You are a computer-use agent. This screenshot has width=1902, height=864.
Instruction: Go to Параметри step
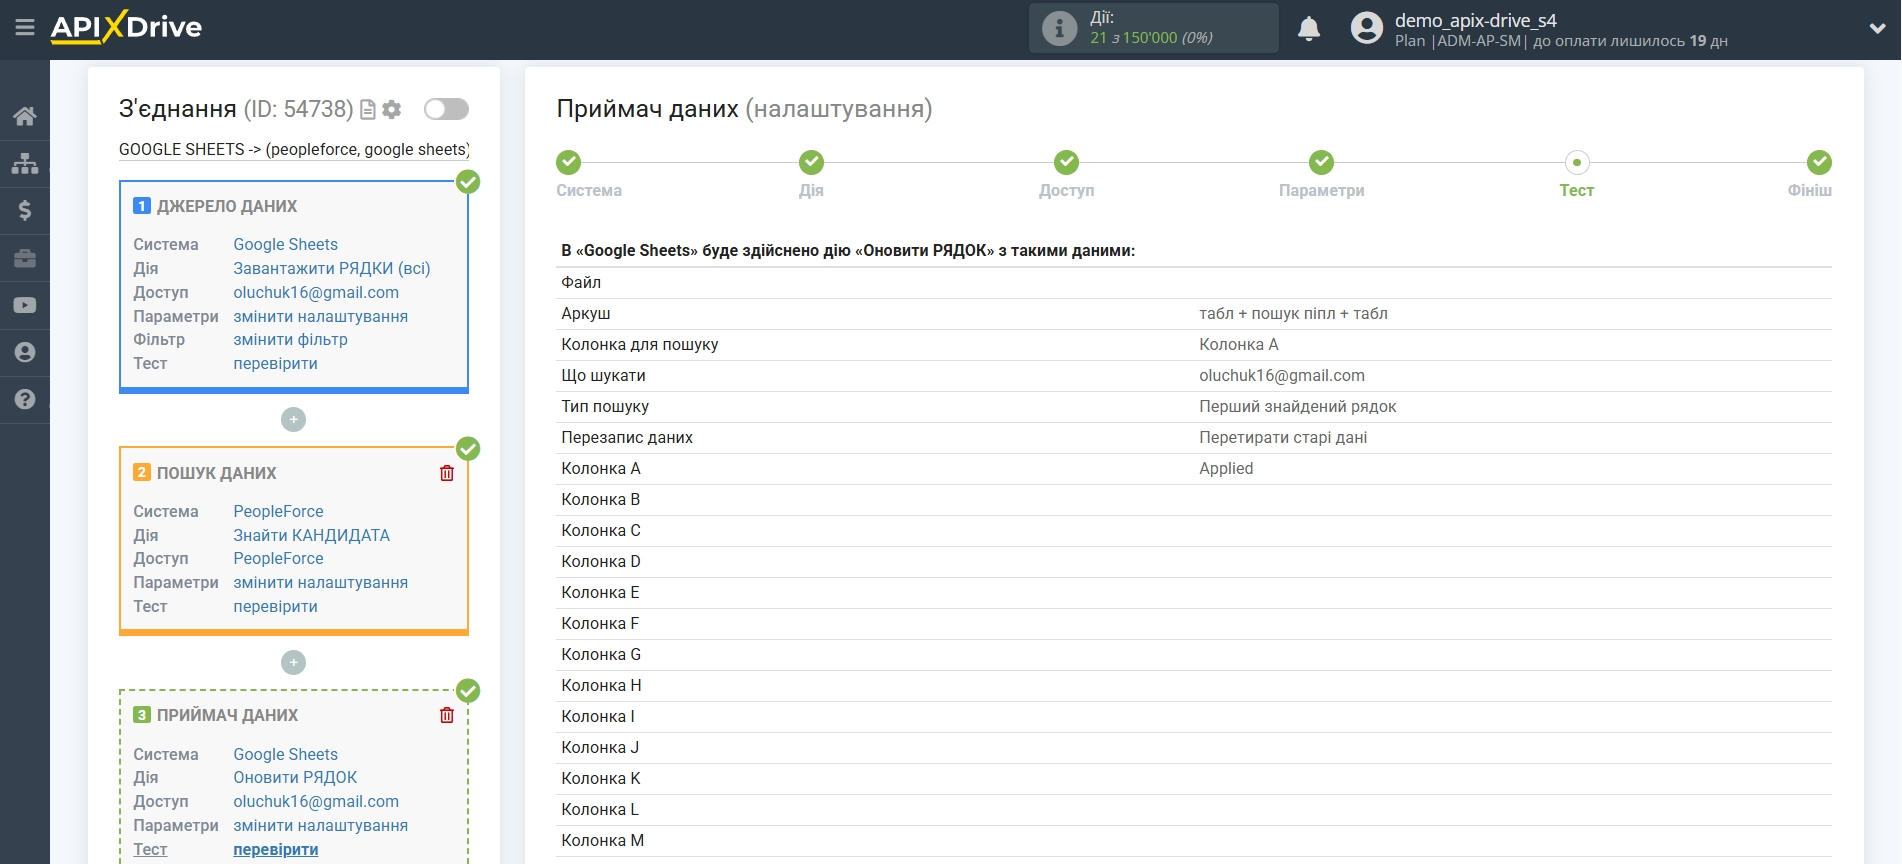(x=1321, y=162)
